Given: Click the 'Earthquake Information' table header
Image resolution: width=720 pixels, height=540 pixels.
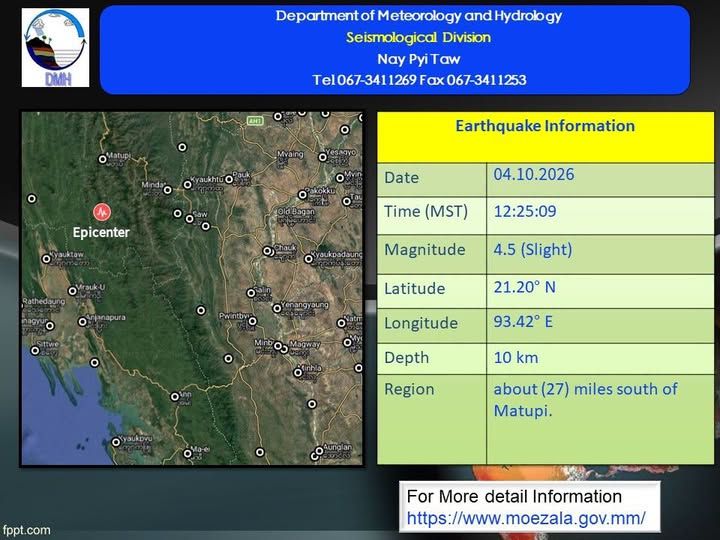Looking at the screenshot, I should 545,126.
